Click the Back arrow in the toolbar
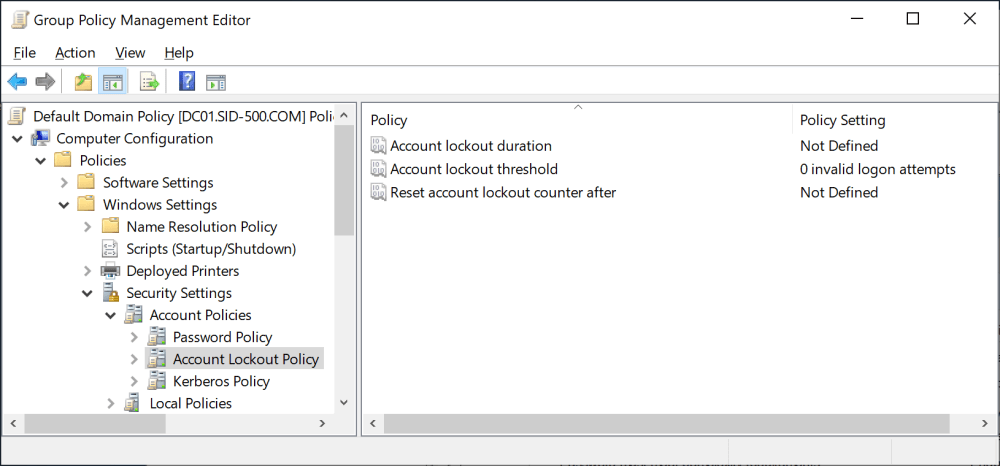This screenshot has height=466, width=1000. [17, 82]
